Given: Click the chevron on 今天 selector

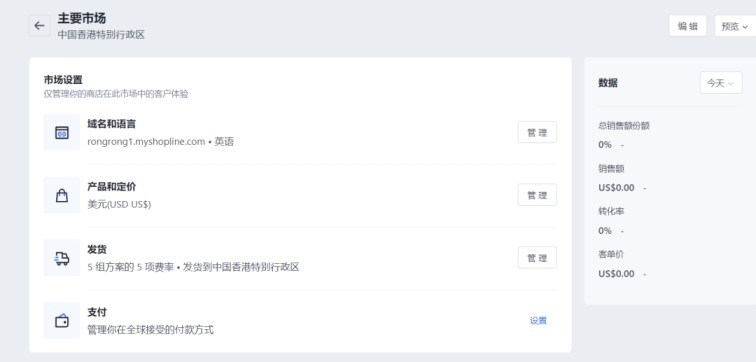Looking at the screenshot, I should click(731, 83).
